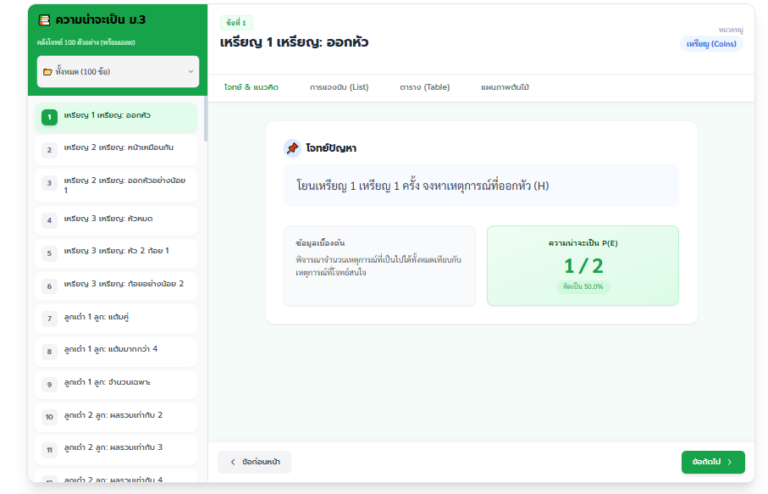Open the ตาราง (Table) tab
This screenshot has height=494, width=768.
(x=425, y=88)
